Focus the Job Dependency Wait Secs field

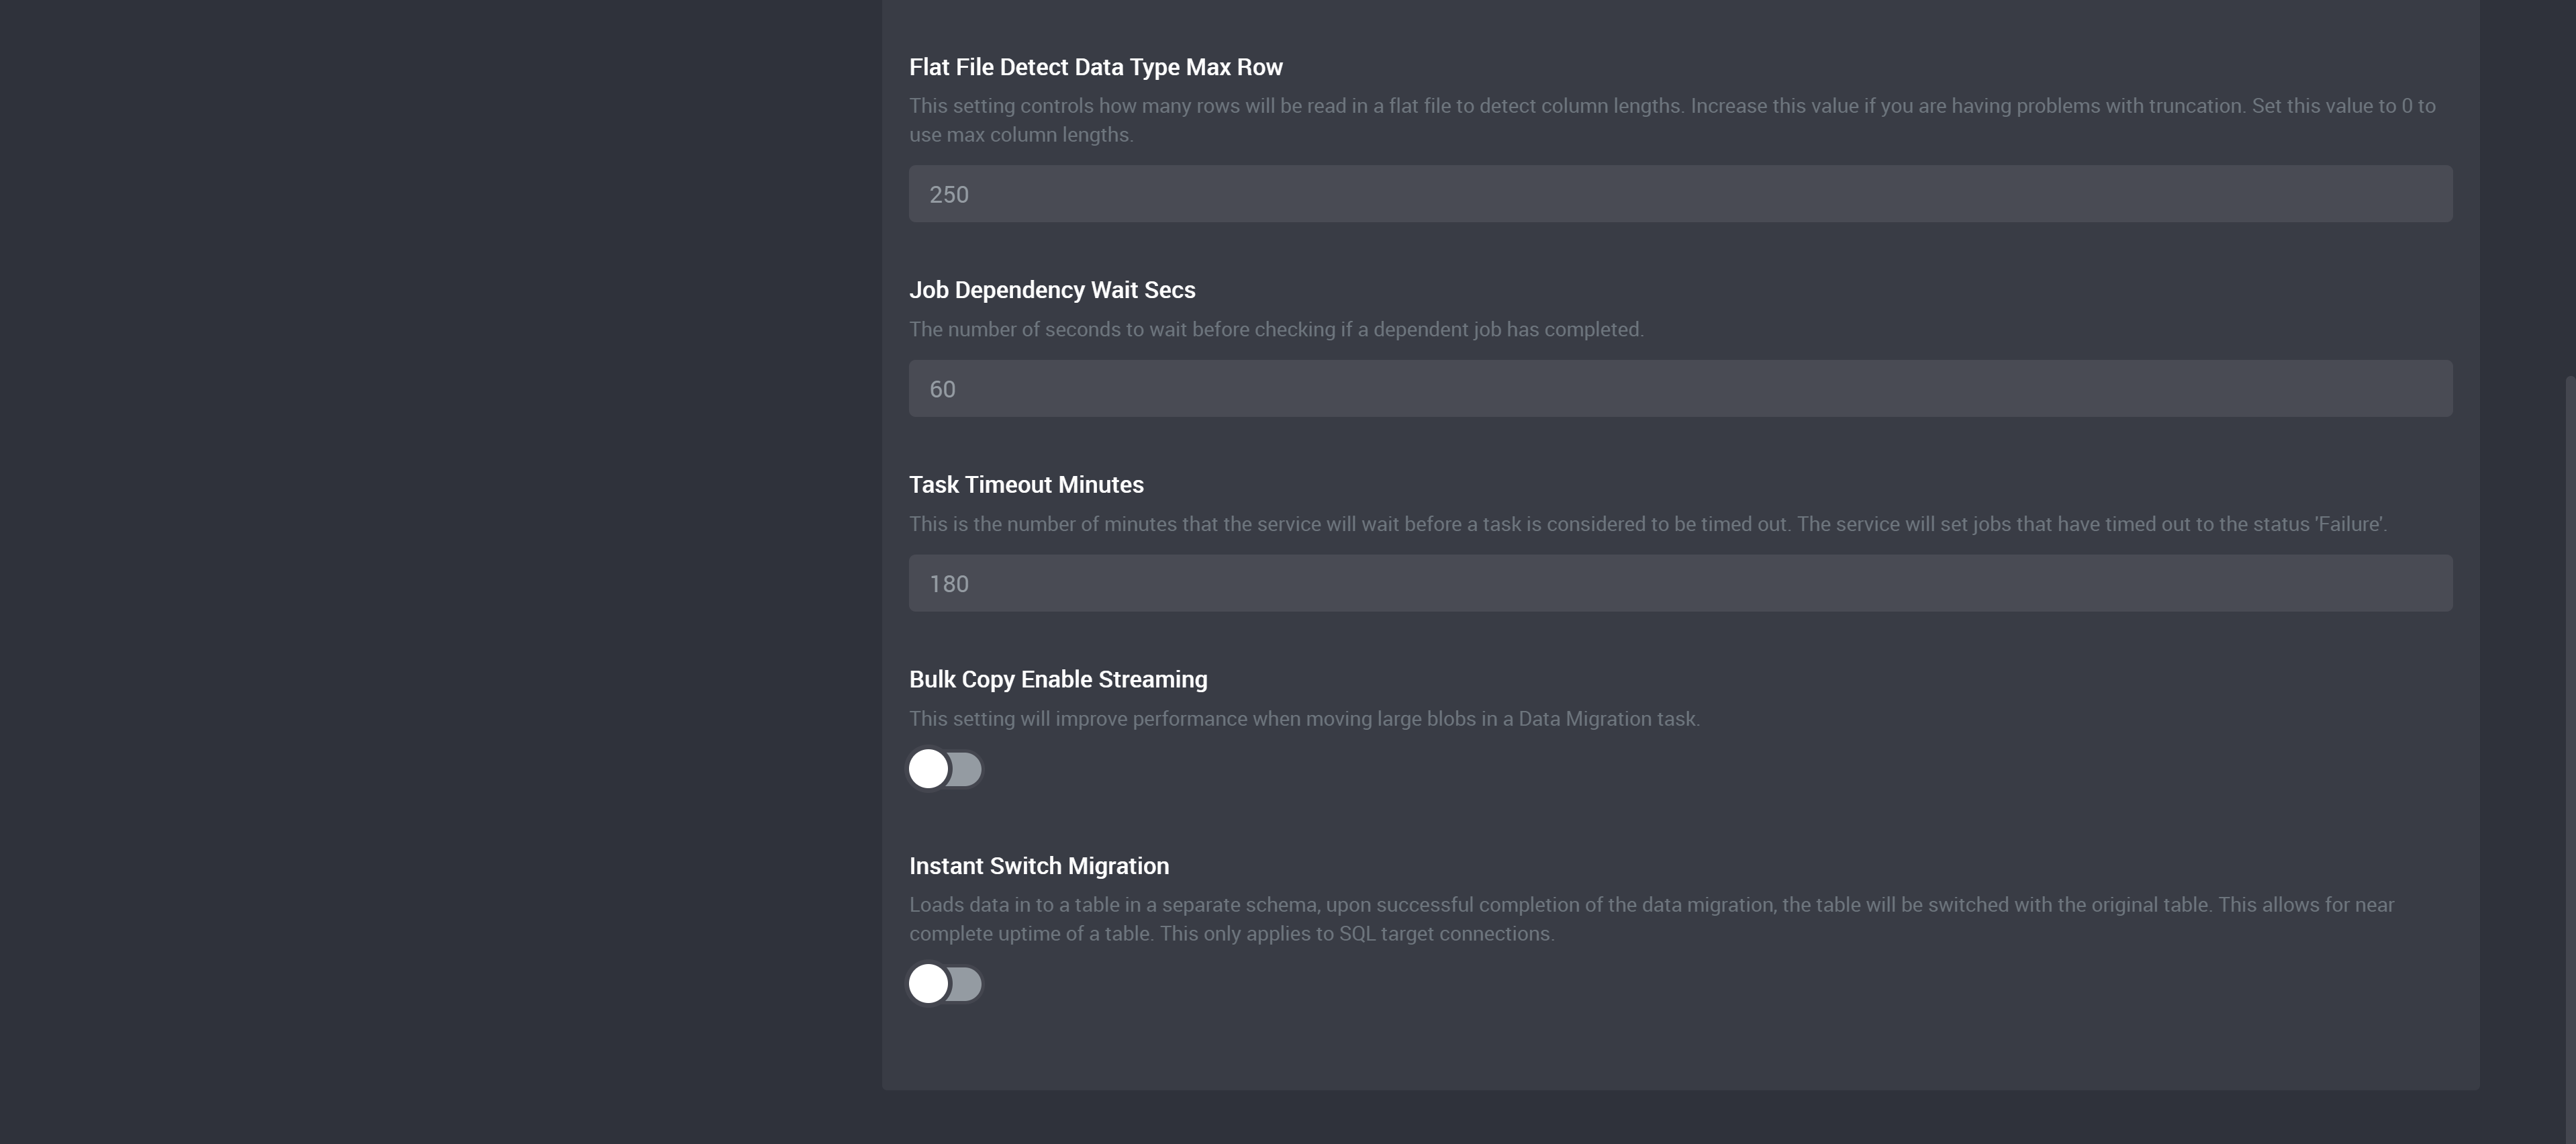1680,389
